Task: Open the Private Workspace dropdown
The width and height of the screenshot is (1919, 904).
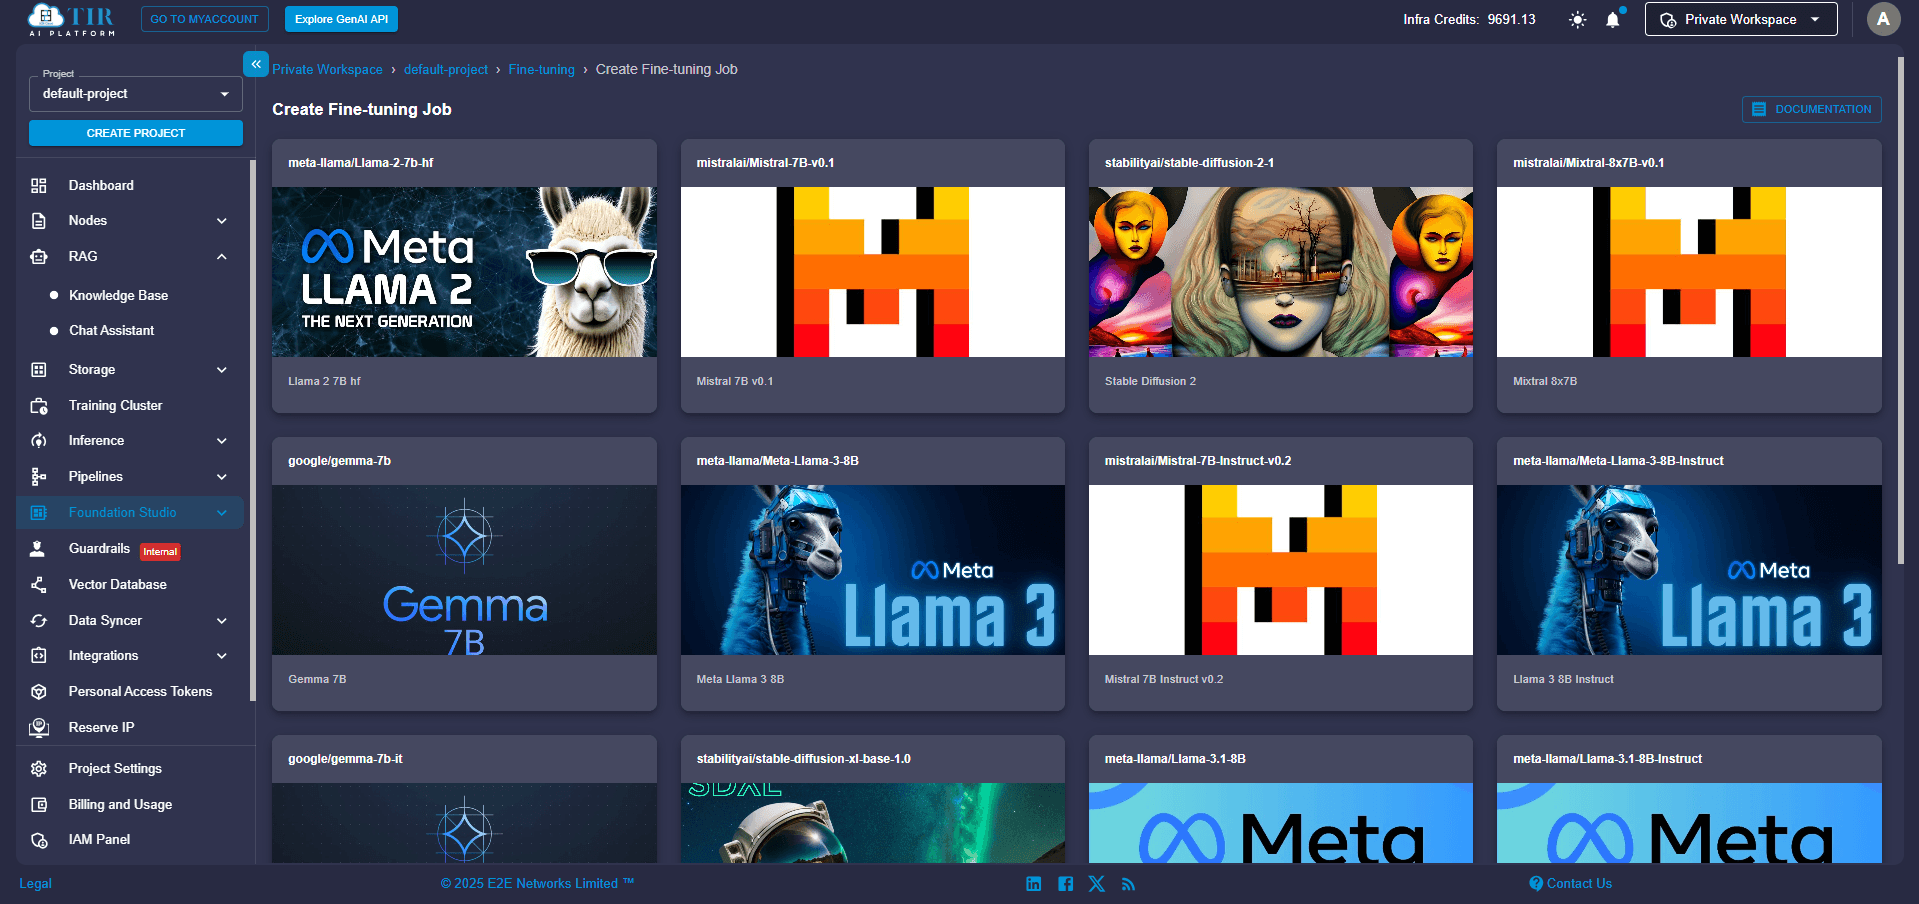Action: coord(1741,19)
